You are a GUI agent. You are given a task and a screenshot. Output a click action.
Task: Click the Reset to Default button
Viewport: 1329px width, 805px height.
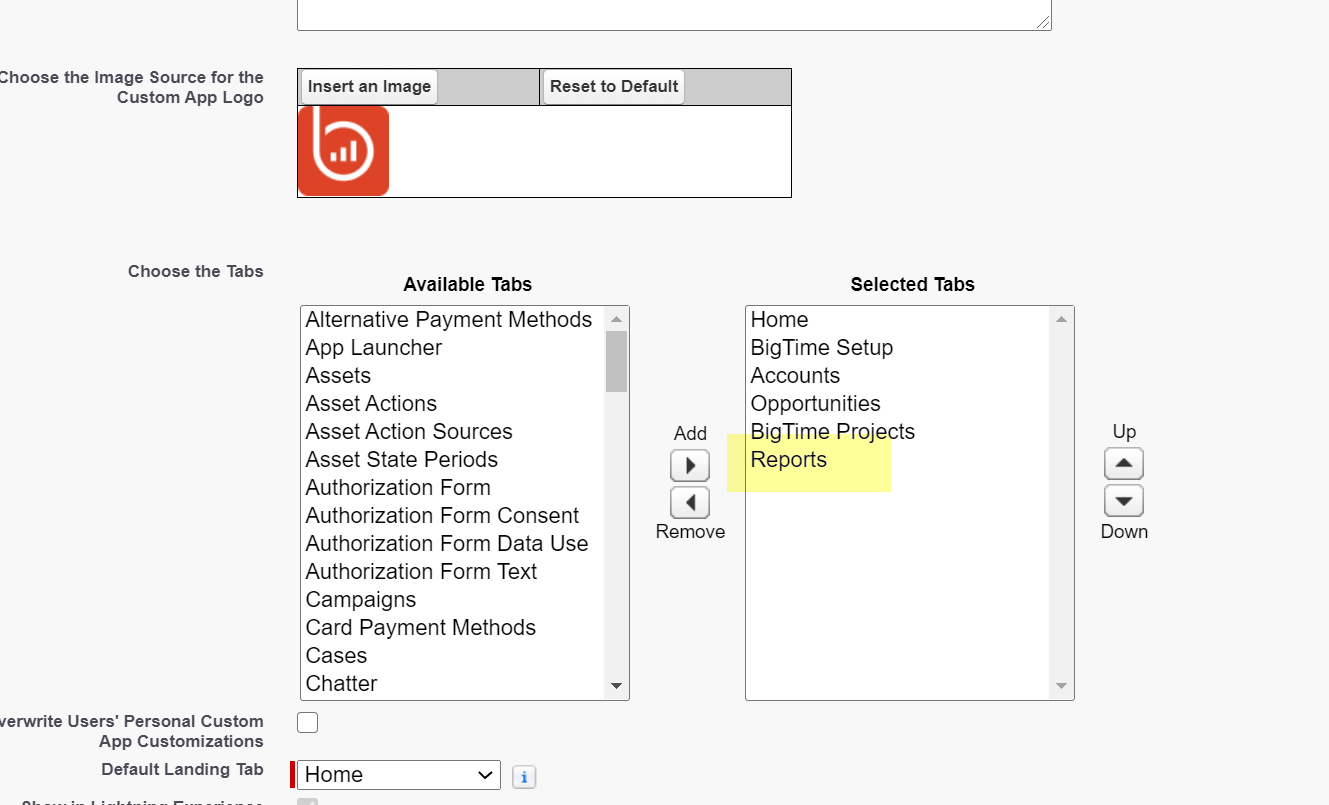(x=614, y=87)
